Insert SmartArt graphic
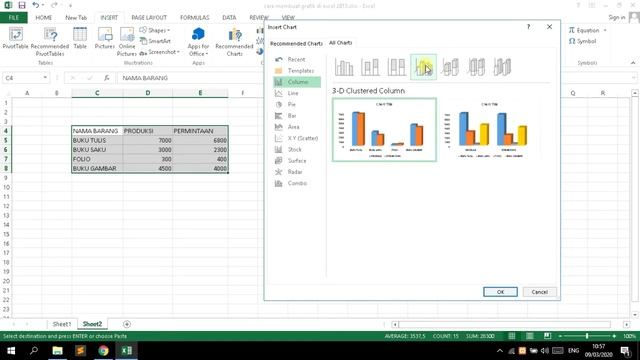The width and height of the screenshot is (640, 360). (x=155, y=41)
